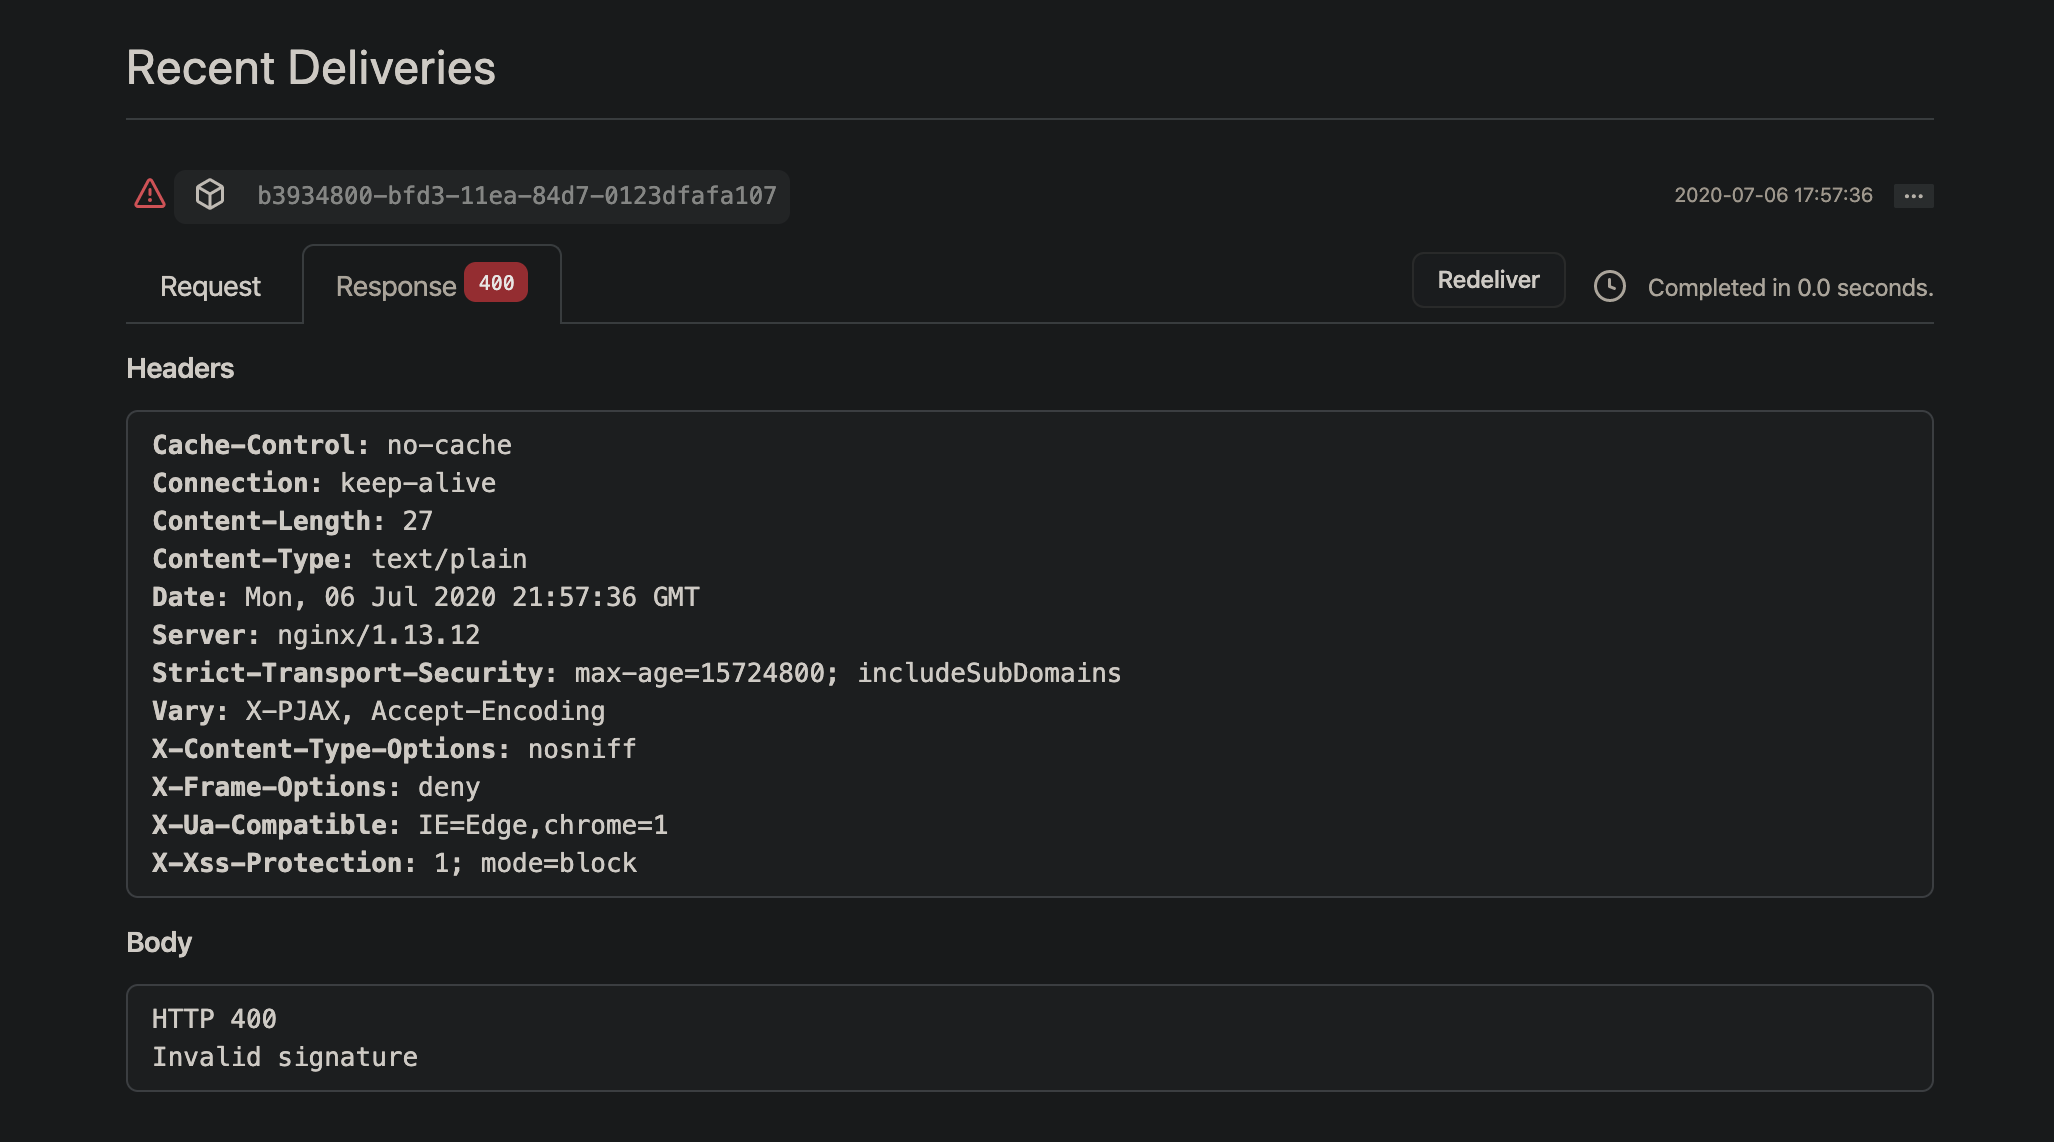Screen dimensions: 2054x1142
Task: Click the cube package icon beside delivery ID
Action: (x=212, y=195)
